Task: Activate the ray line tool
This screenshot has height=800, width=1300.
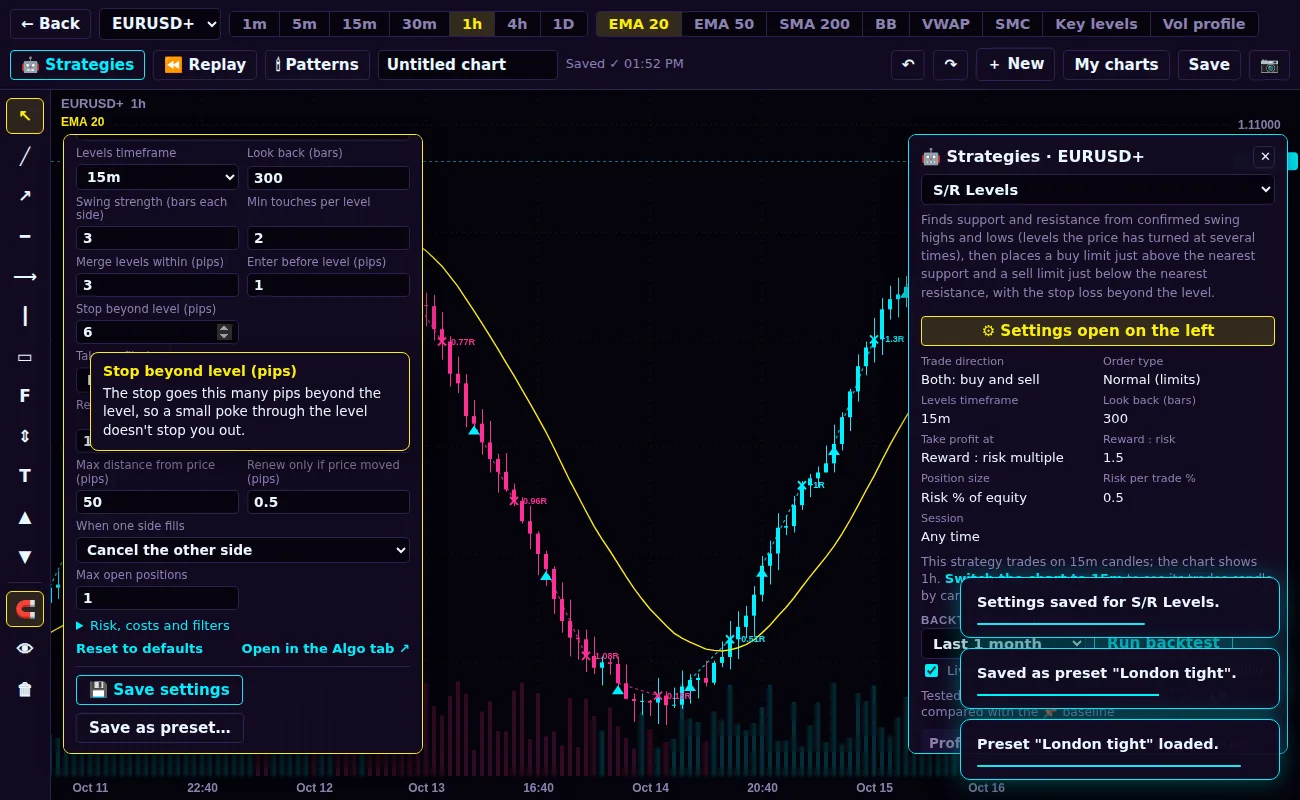Action: (x=25, y=276)
